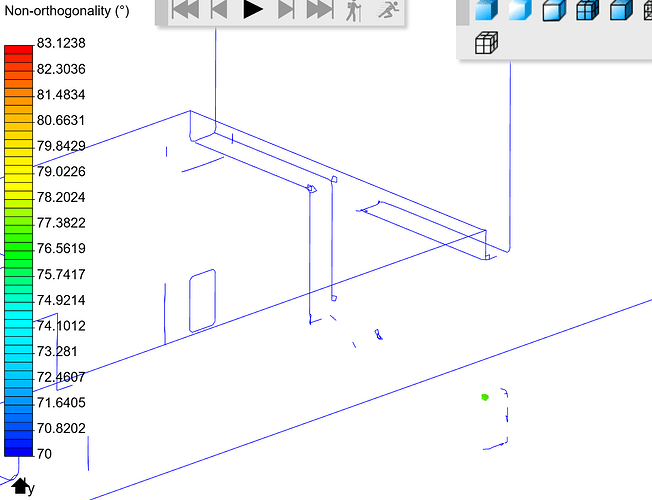Image resolution: width=652 pixels, height=500 pixels.
Task: Click legend value 73.281
Action: pos(57,351)
